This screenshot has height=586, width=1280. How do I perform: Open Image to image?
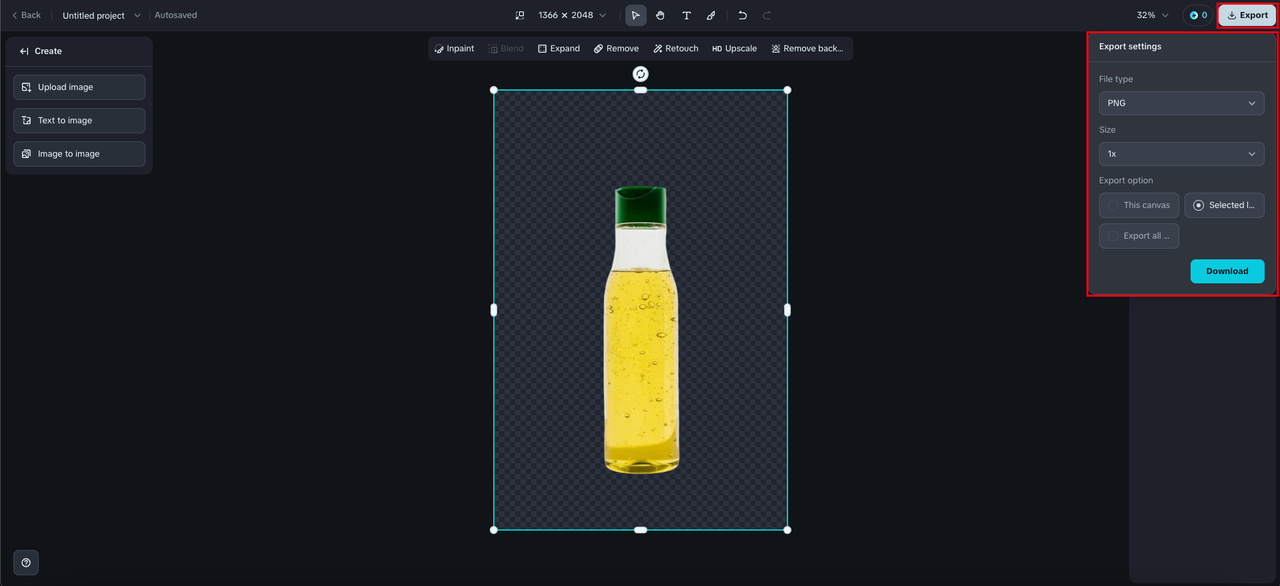pos(79,154)
